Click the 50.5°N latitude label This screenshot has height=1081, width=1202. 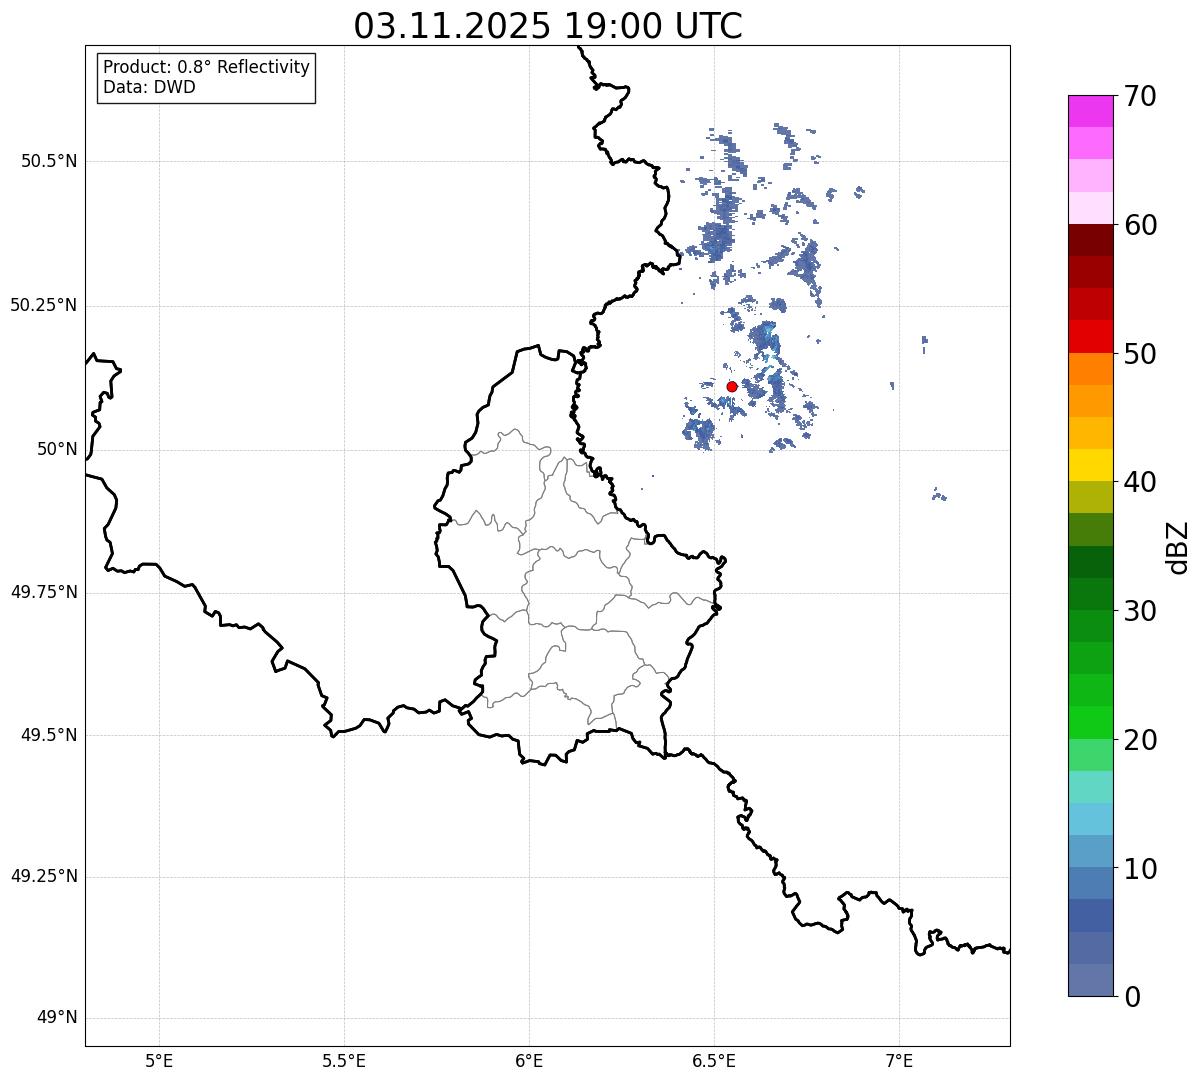[49, 161]
